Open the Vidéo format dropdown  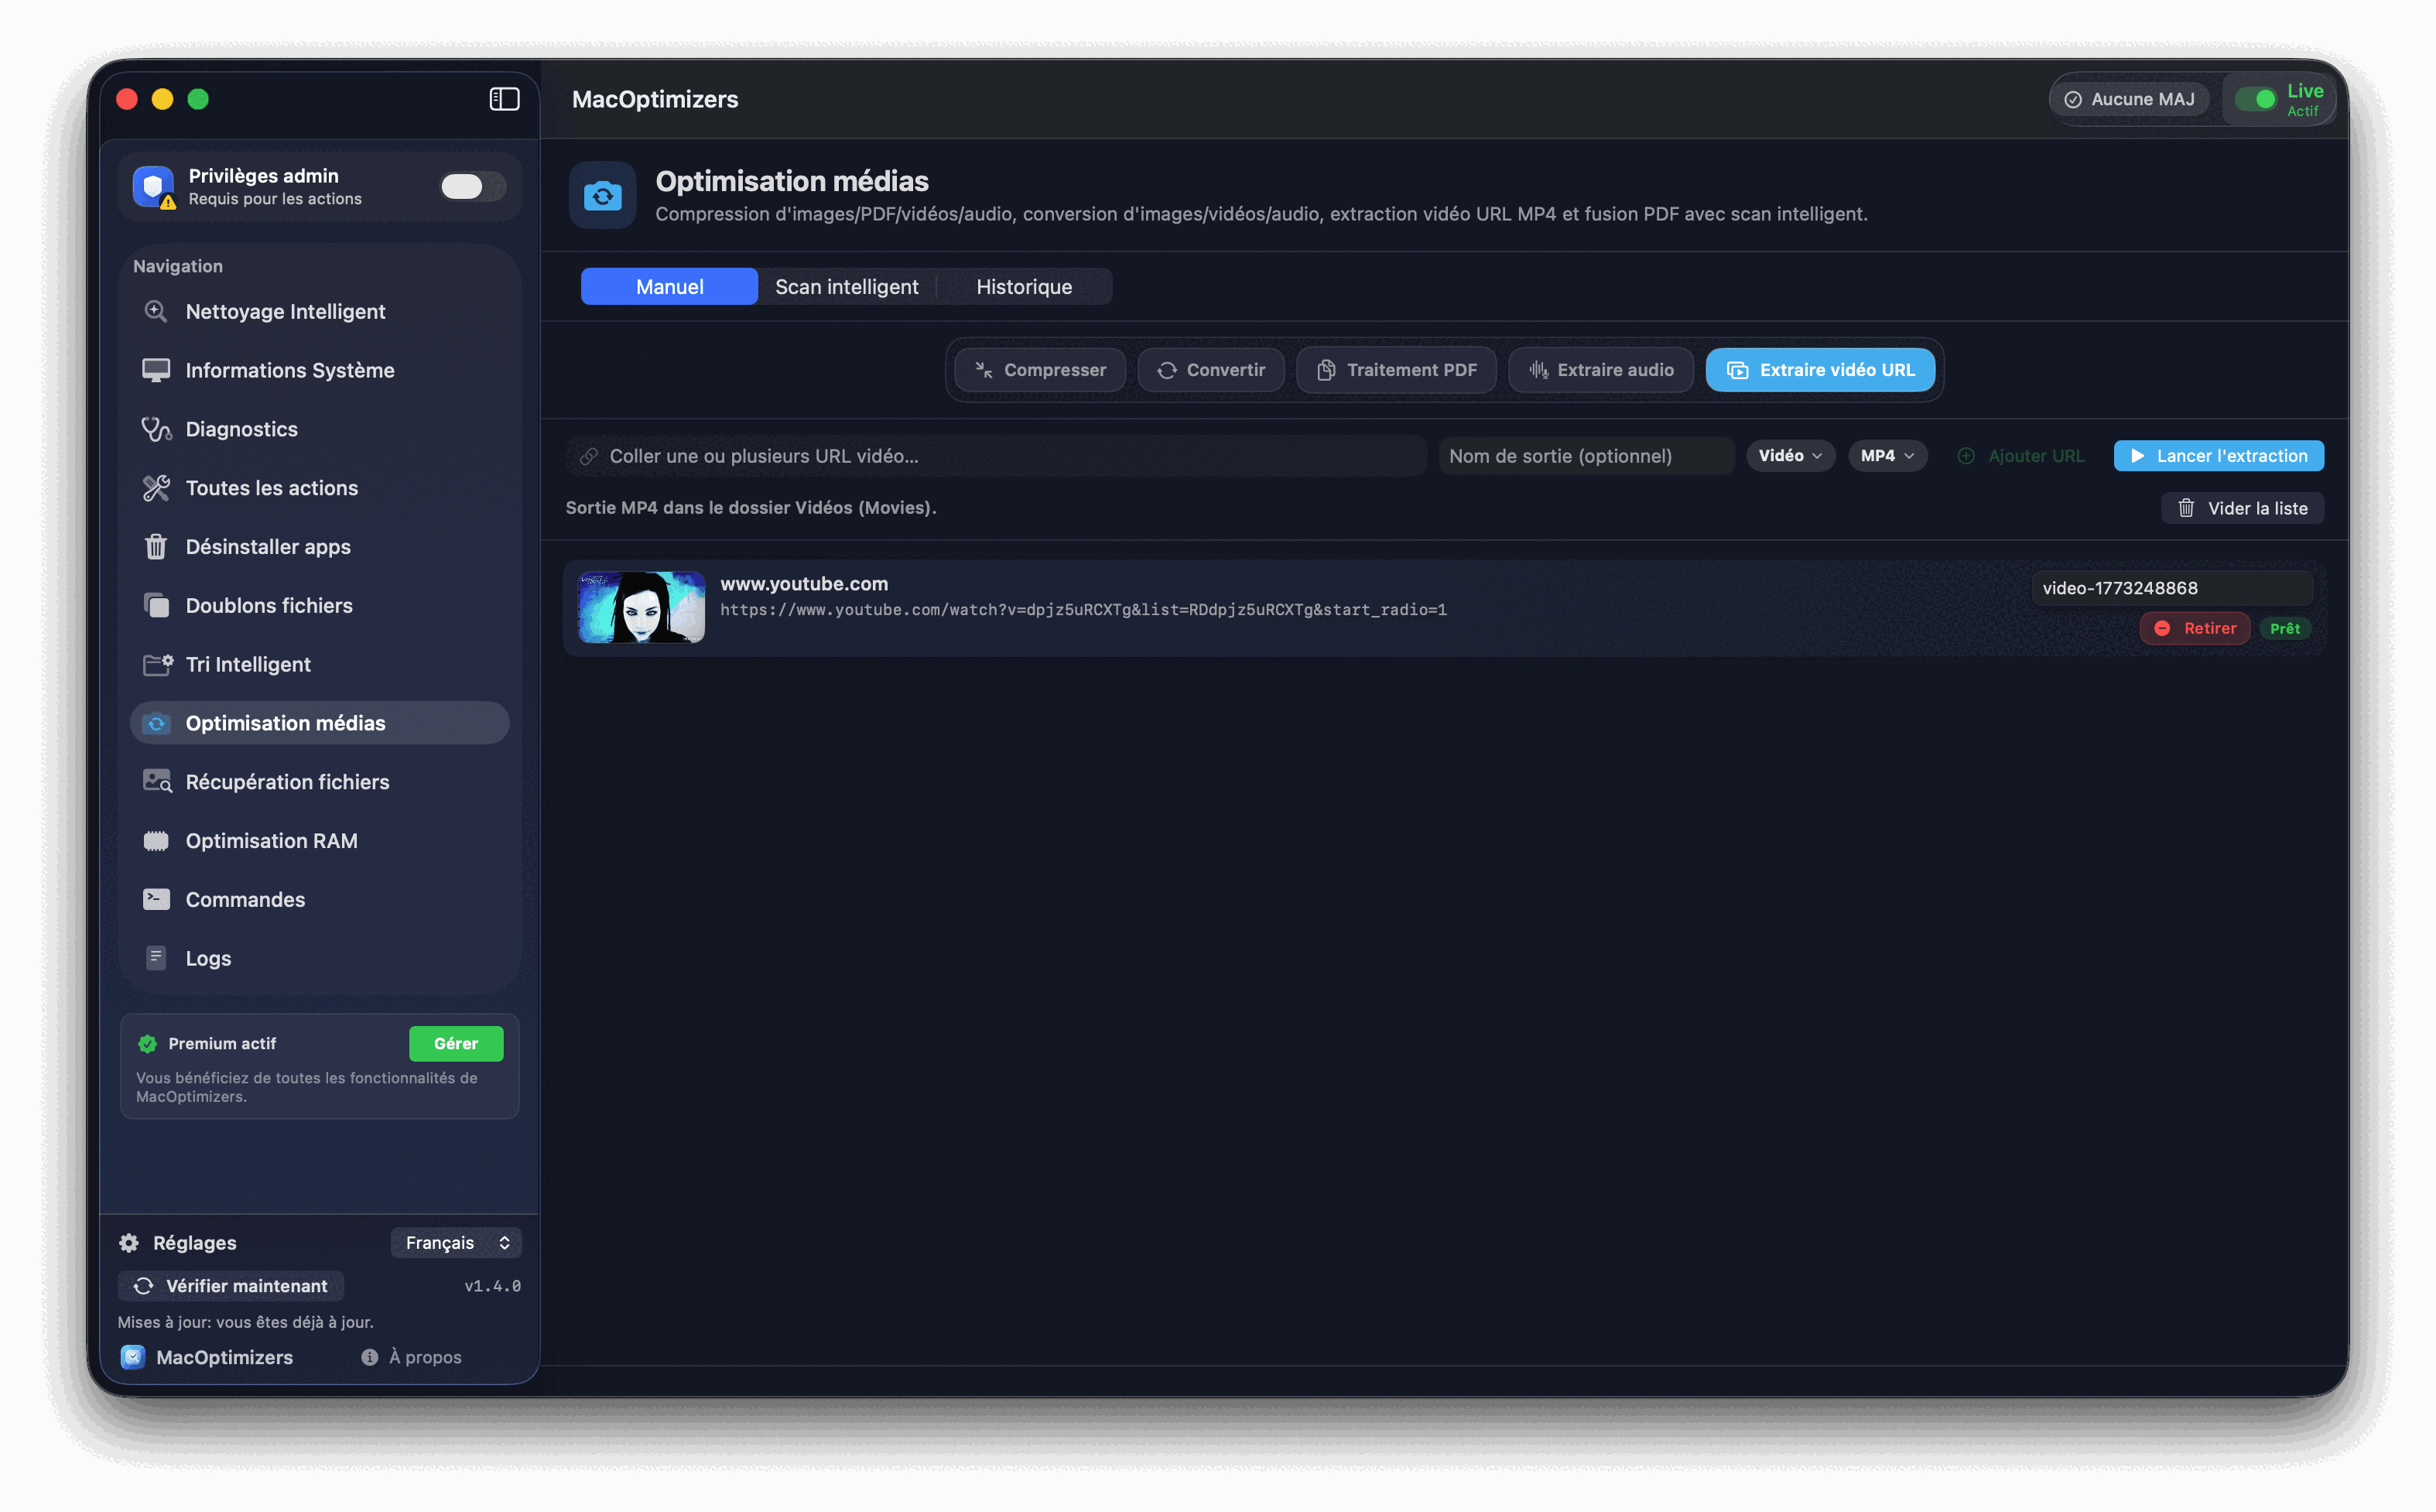(1790, 455)
